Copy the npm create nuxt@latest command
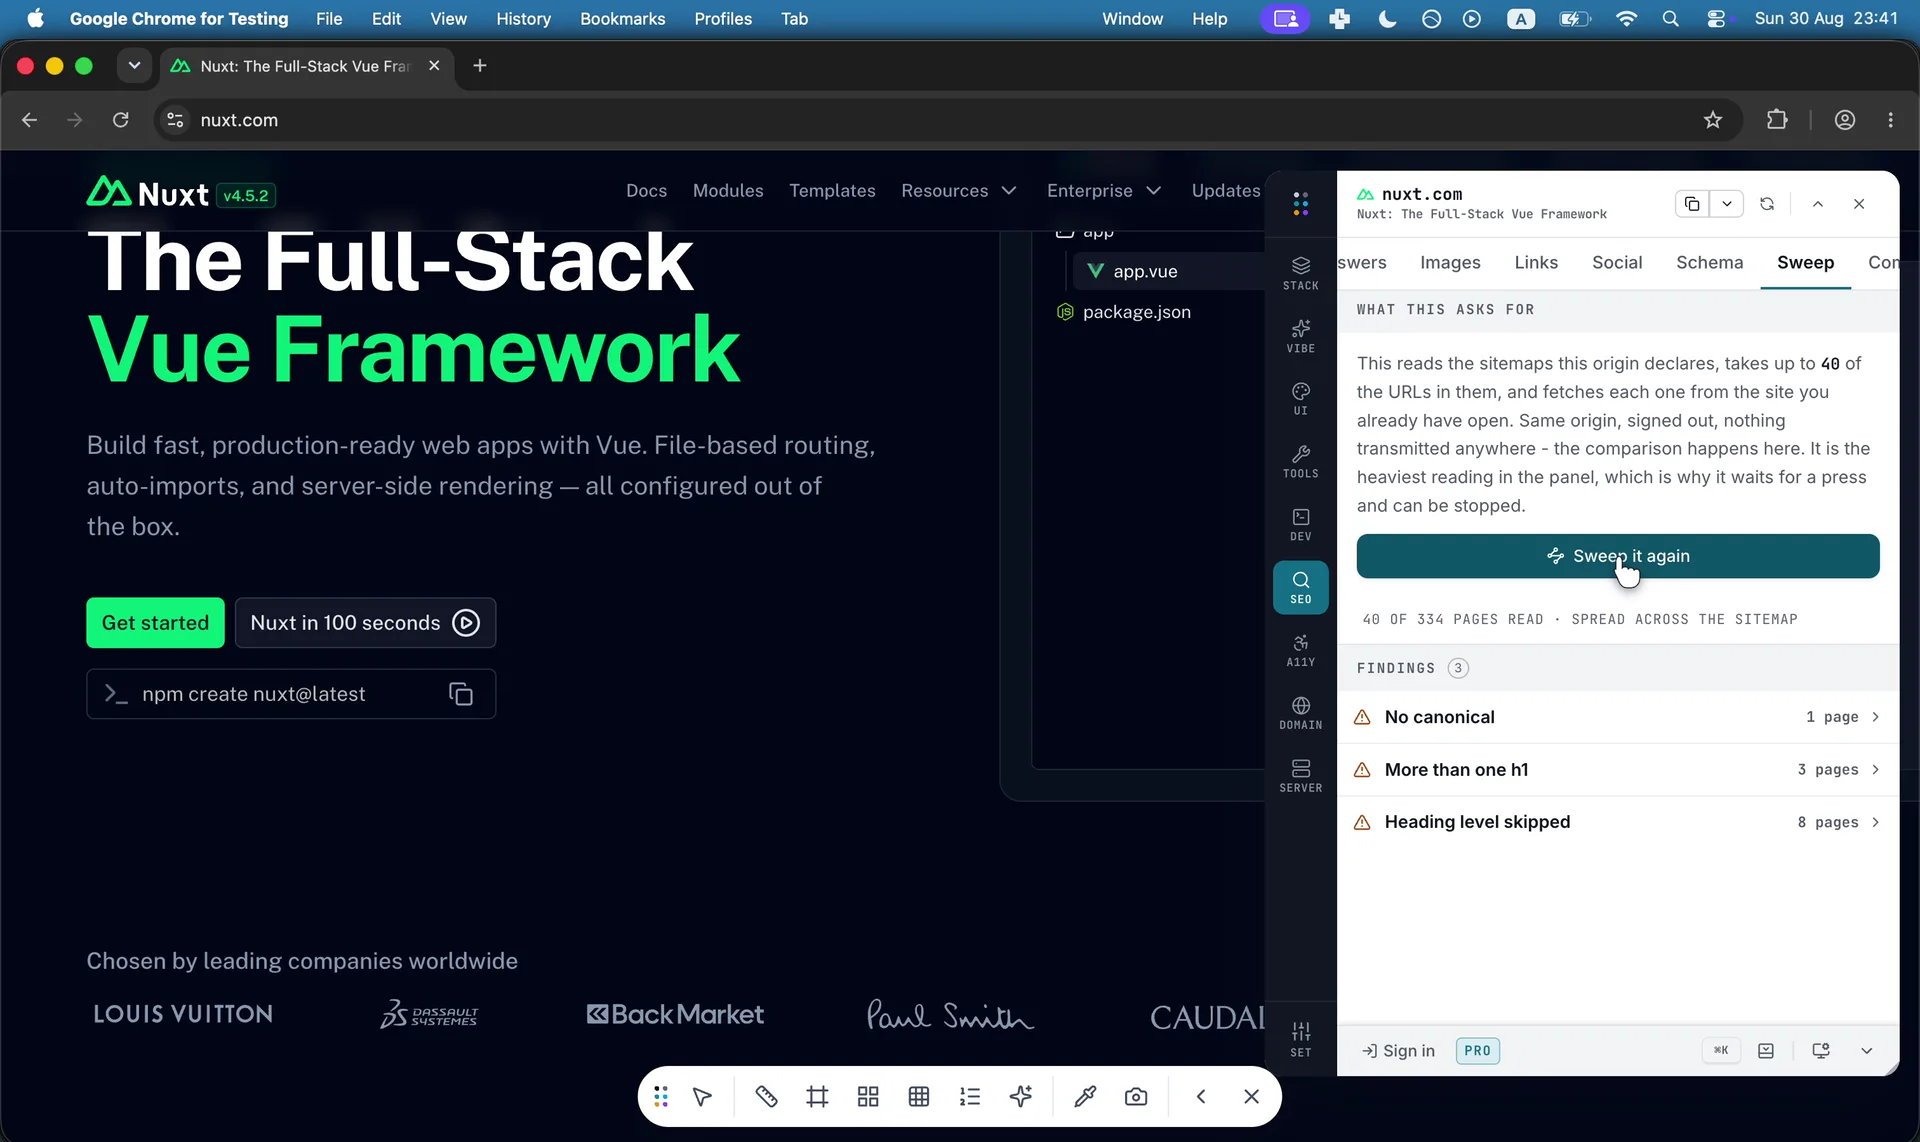The height and width of the screenshot is (1142, 1920). (461, 694)
